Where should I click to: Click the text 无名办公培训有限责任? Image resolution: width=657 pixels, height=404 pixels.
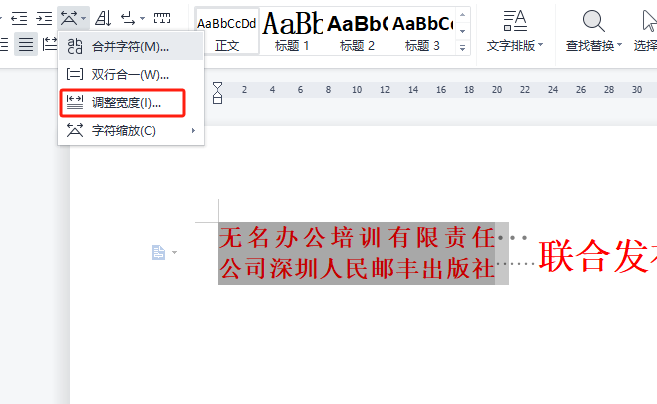[357, 237]
